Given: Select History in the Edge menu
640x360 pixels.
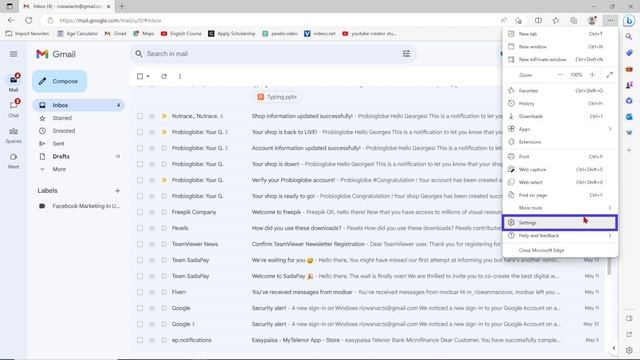Looking at the screenshot, I should (560, 104).
